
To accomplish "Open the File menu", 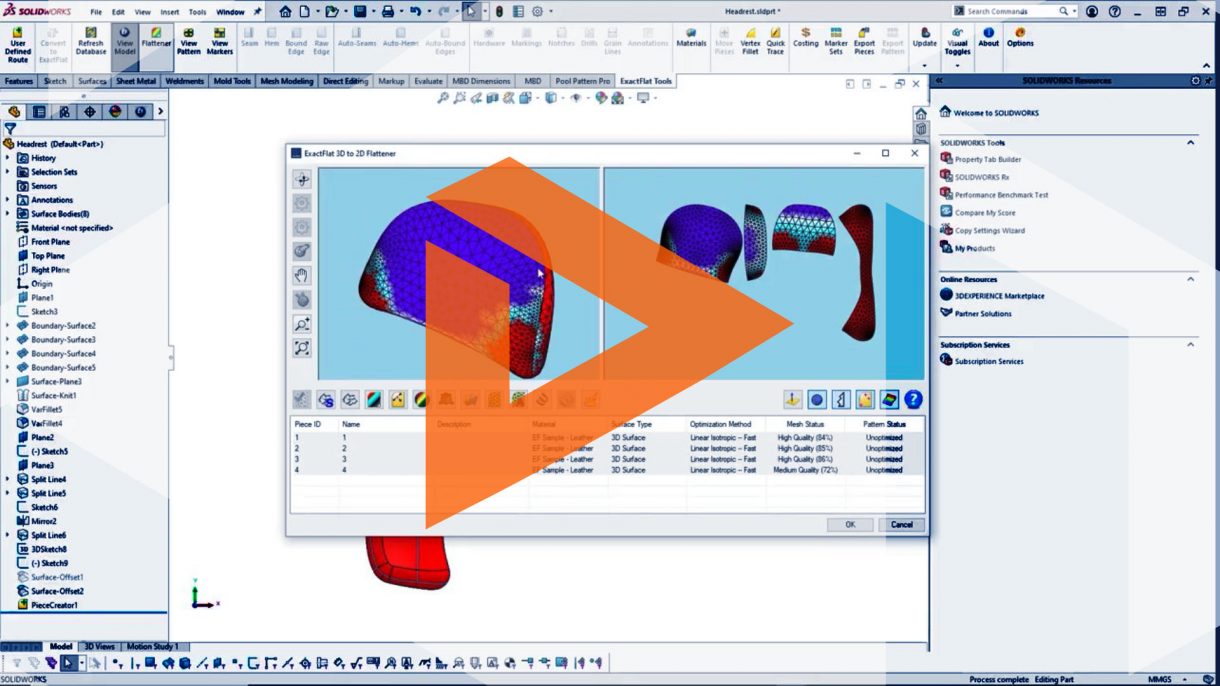I will 96,12.
